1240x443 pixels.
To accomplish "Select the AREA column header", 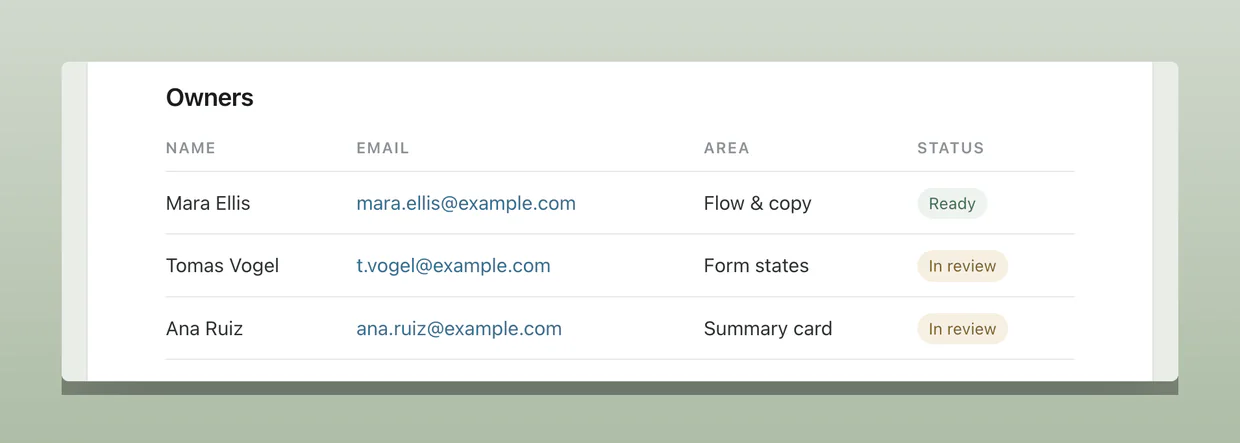I will tap(727, 148).
